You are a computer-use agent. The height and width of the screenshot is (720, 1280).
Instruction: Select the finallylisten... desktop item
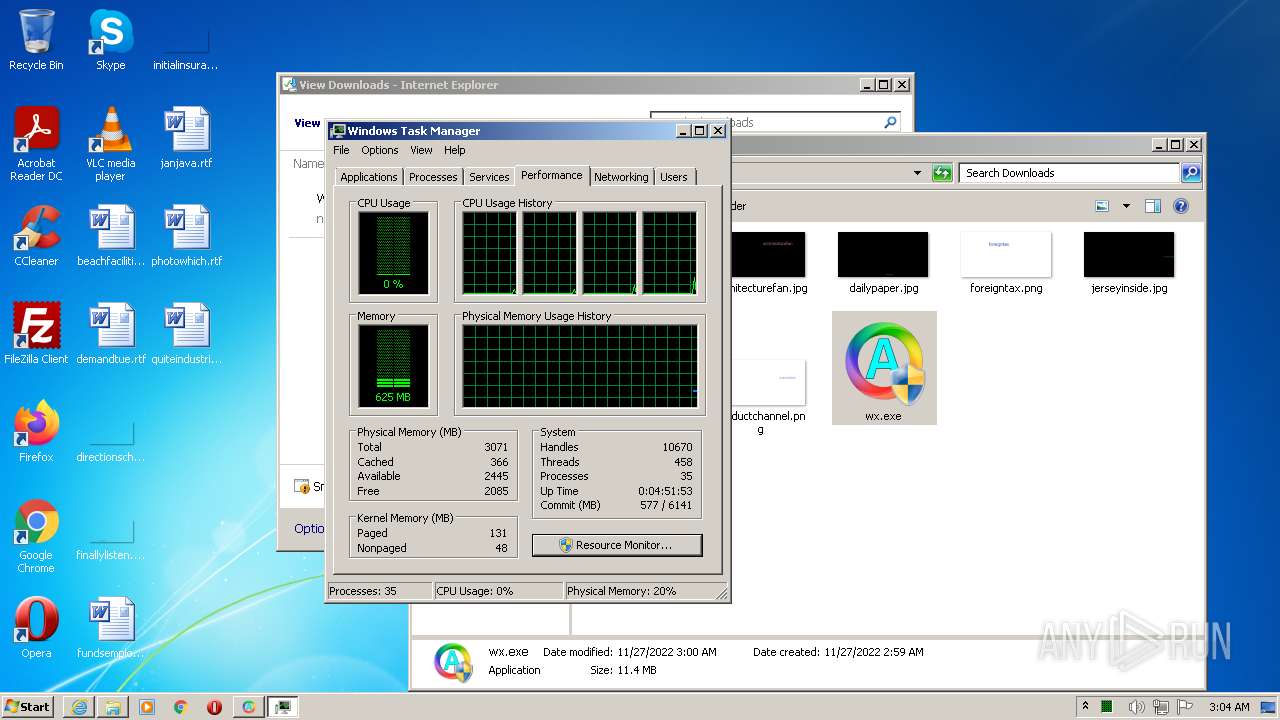pos(110,536)
